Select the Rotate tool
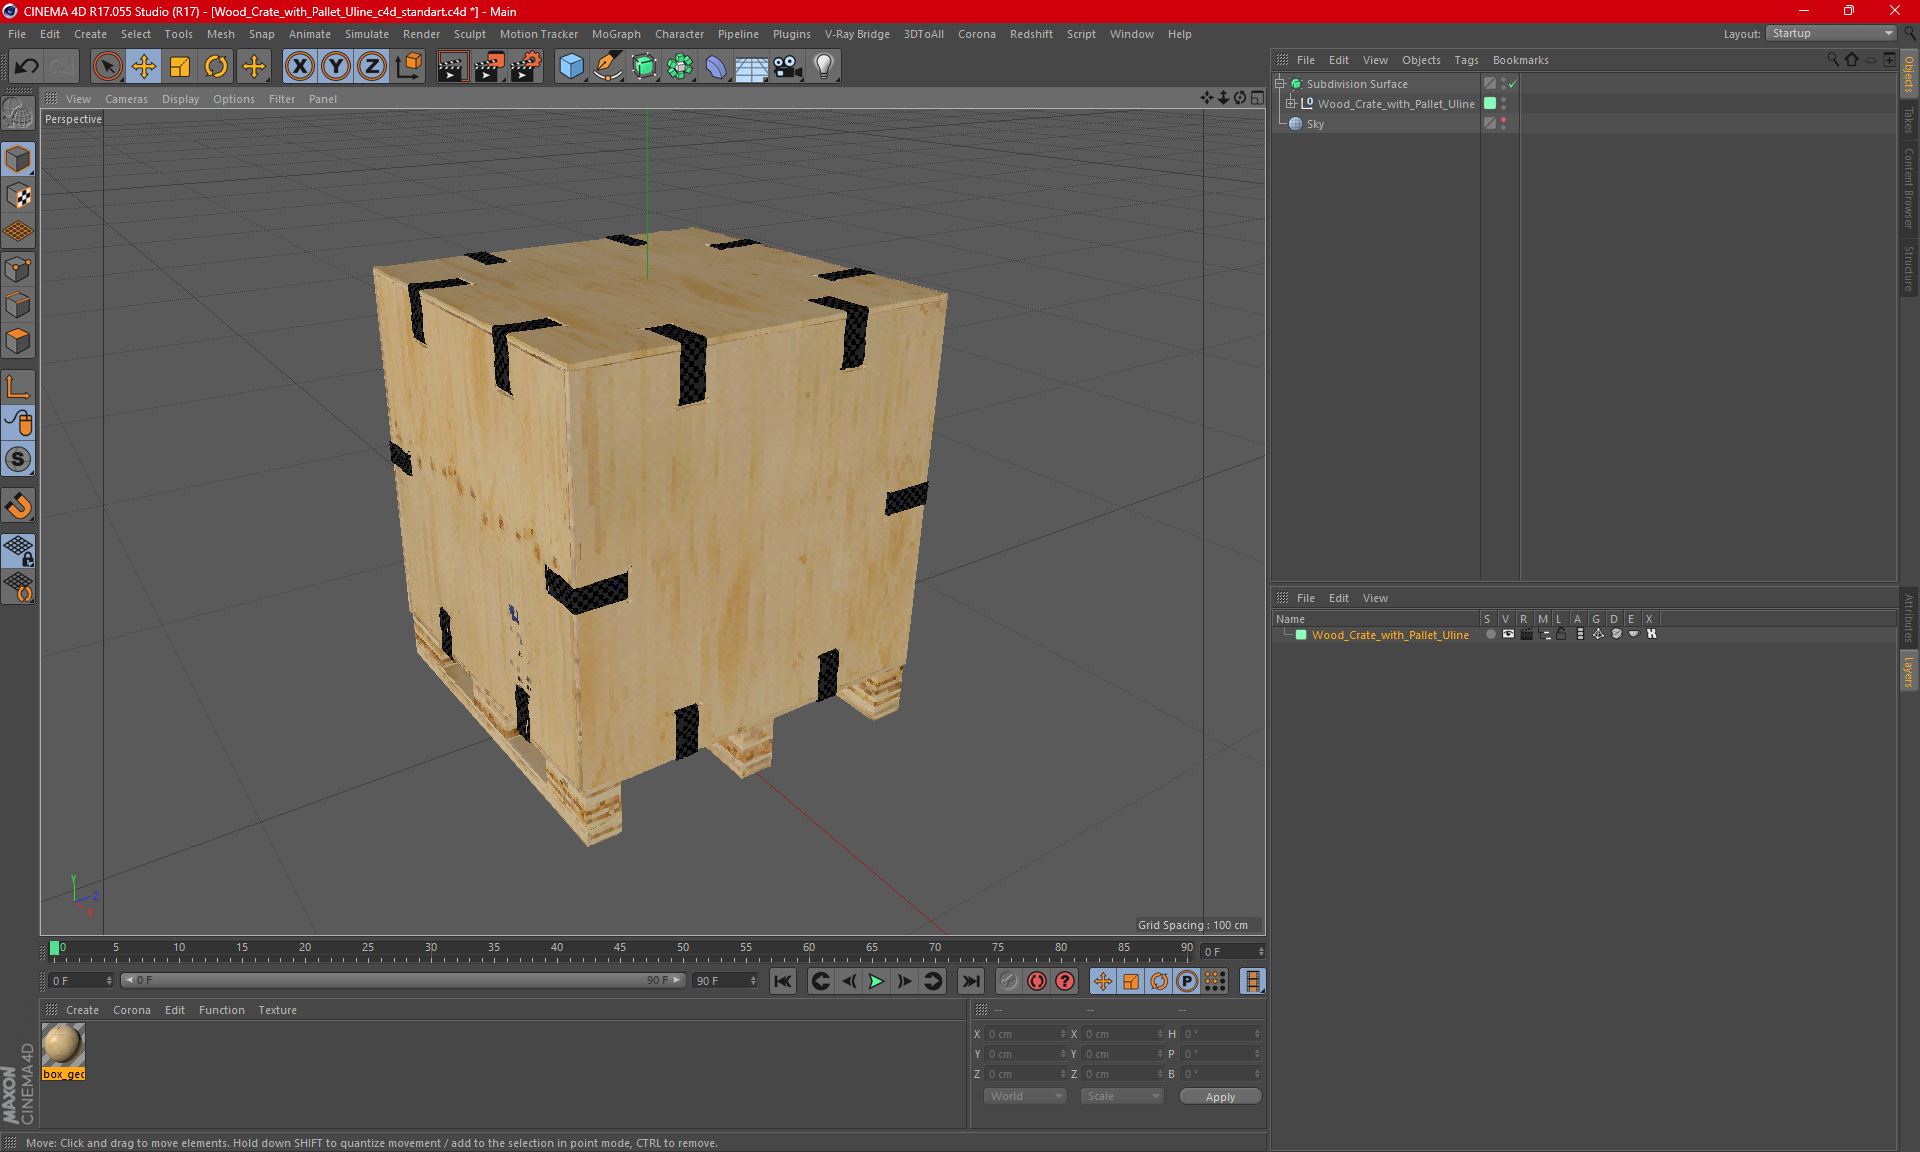 [x=216, y=66]
